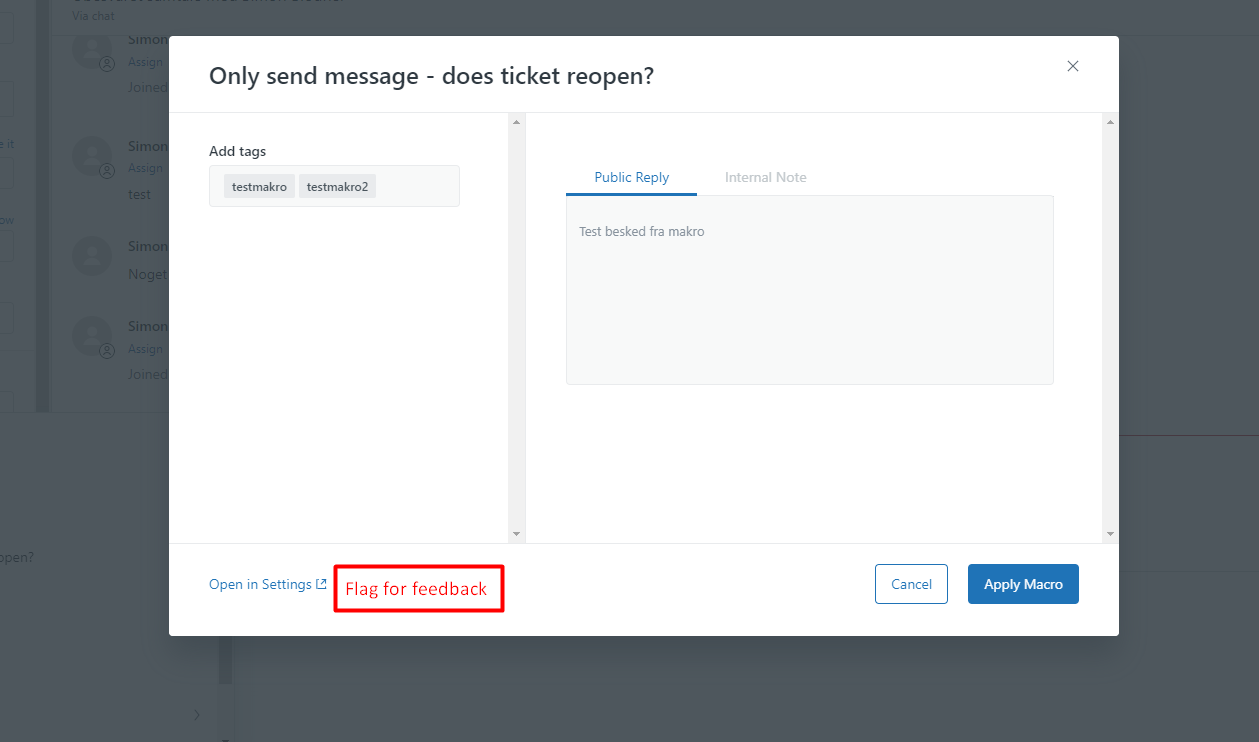Click the avatar beside the 'test' chat message
The width and height of the screenshot is (1259, 742).
coord(91,155)
